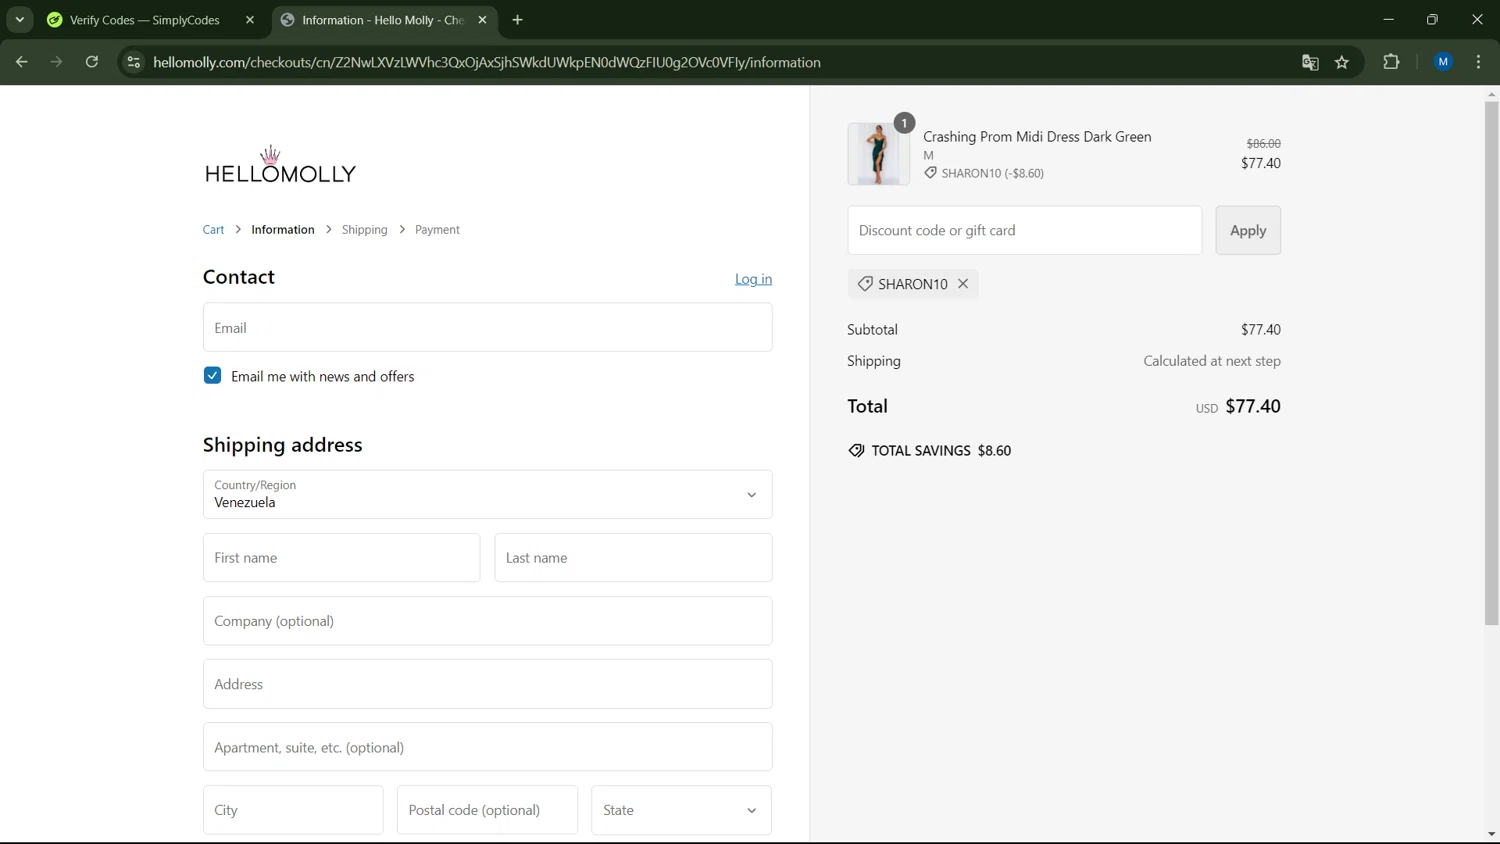Open a new browser tab
The height and width of the screenshot is (844, 1500).
[518, 20]
